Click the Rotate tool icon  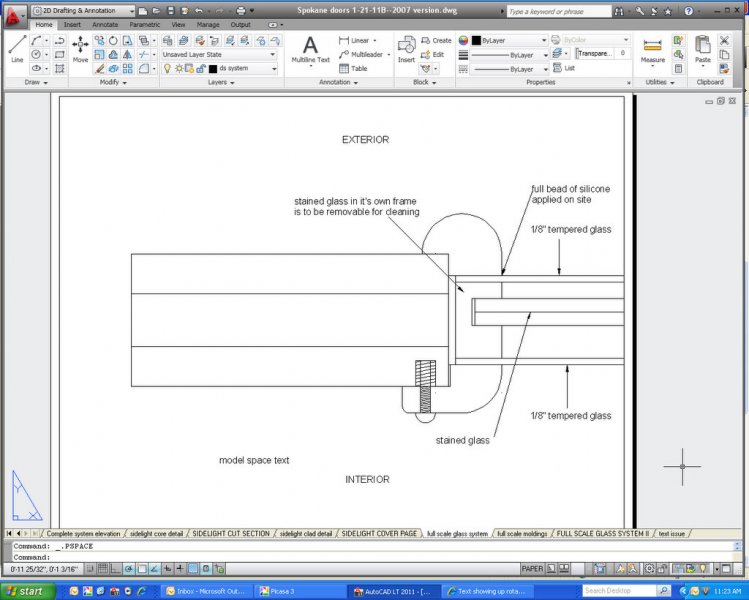[113, 41]
